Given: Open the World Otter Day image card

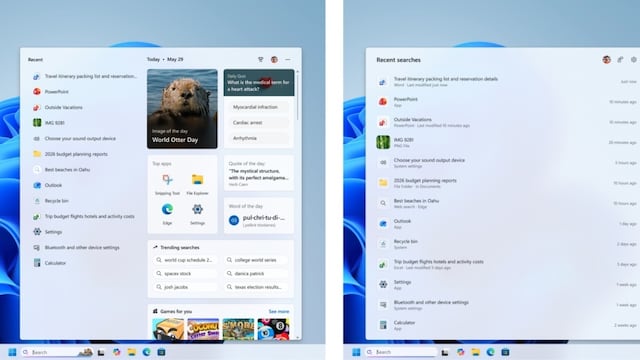Looking at the screenshot, I should pos(182,109).
